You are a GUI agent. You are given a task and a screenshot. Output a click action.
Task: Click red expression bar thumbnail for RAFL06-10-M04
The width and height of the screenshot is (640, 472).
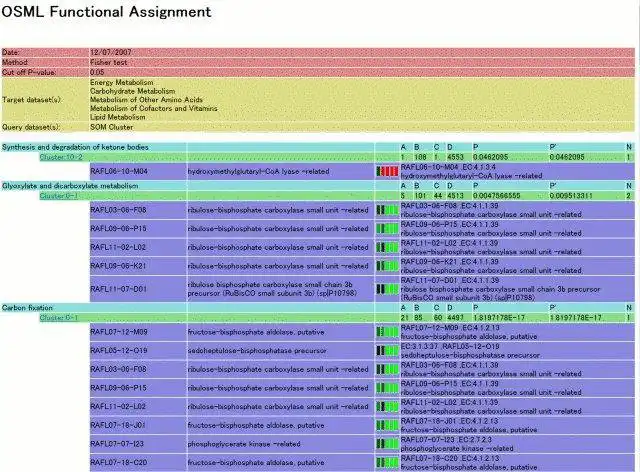(387, 171)
